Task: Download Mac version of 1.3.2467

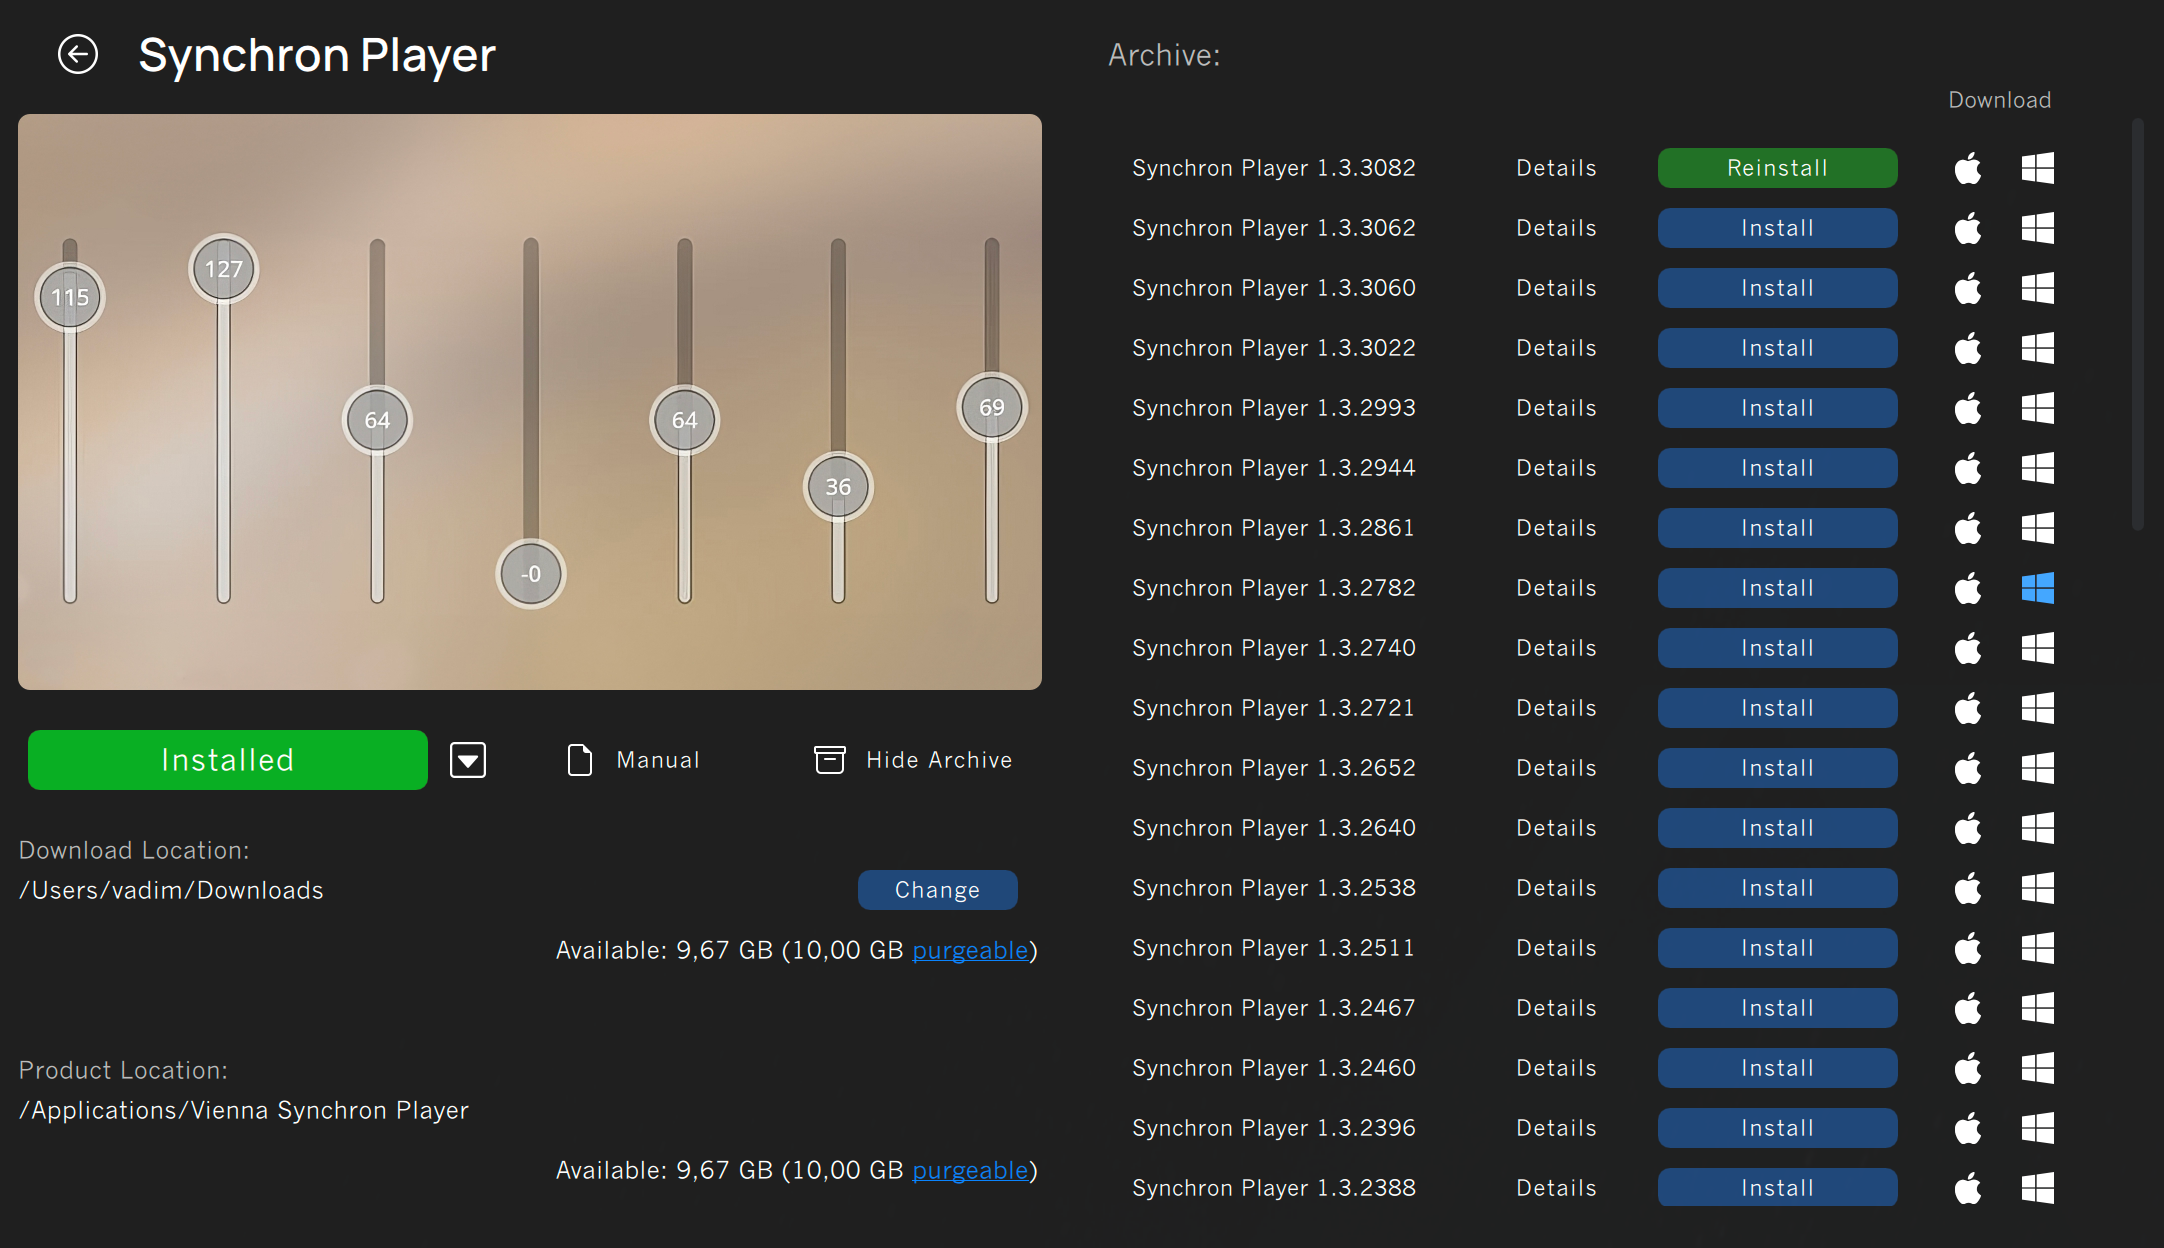Action: 1968,1008
